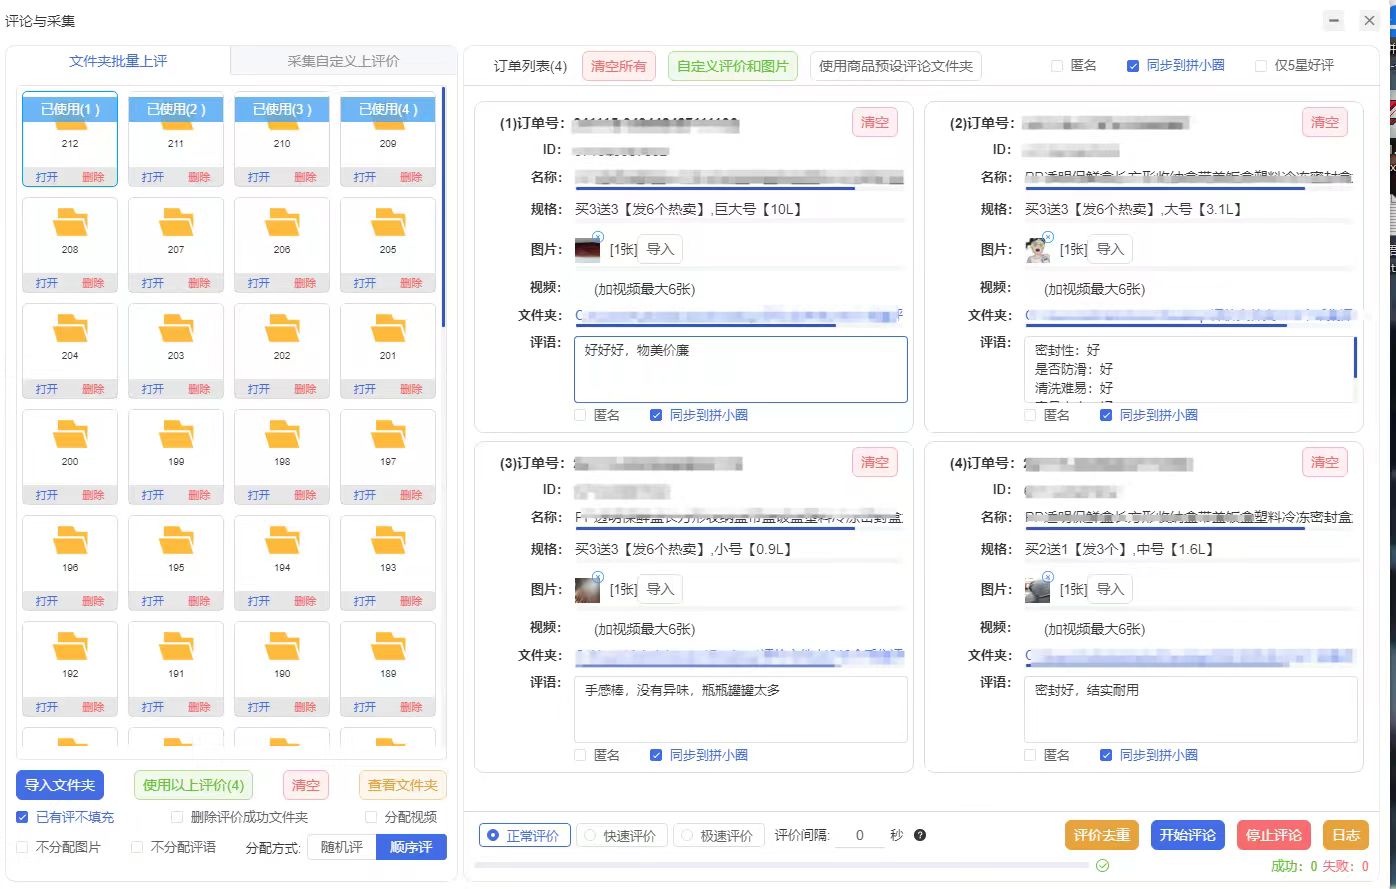Select 极速评价 radio option
The height and width of the screenshot is (889, 1396).
[719, 835]
